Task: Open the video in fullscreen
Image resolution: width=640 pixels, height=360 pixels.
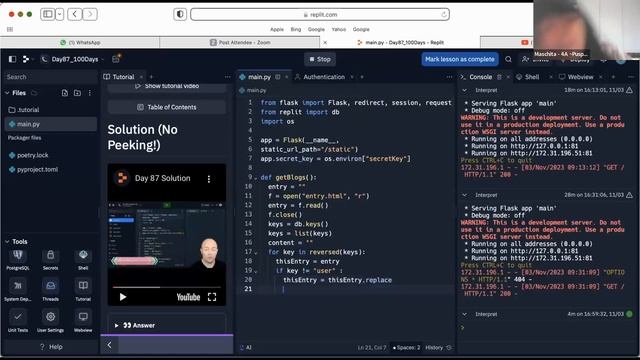Action: [212, 297]
